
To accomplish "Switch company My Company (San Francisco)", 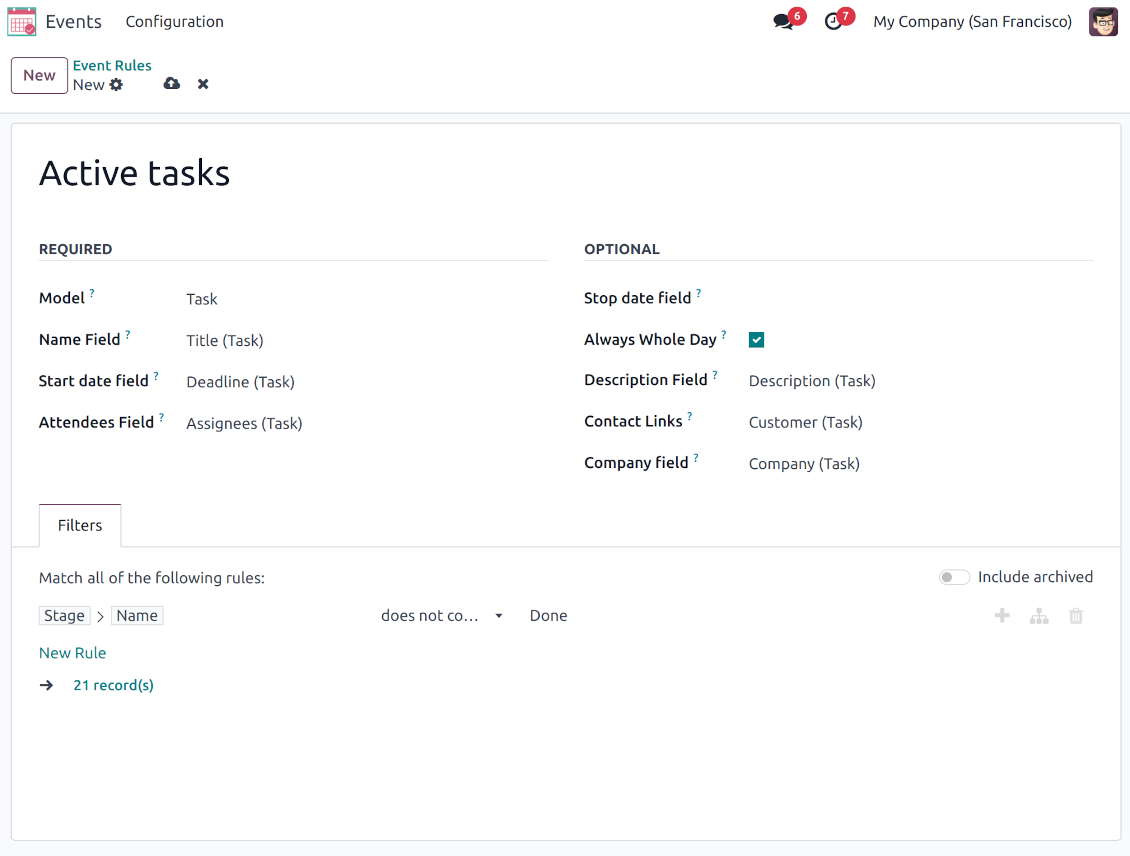I will (972, 22).
